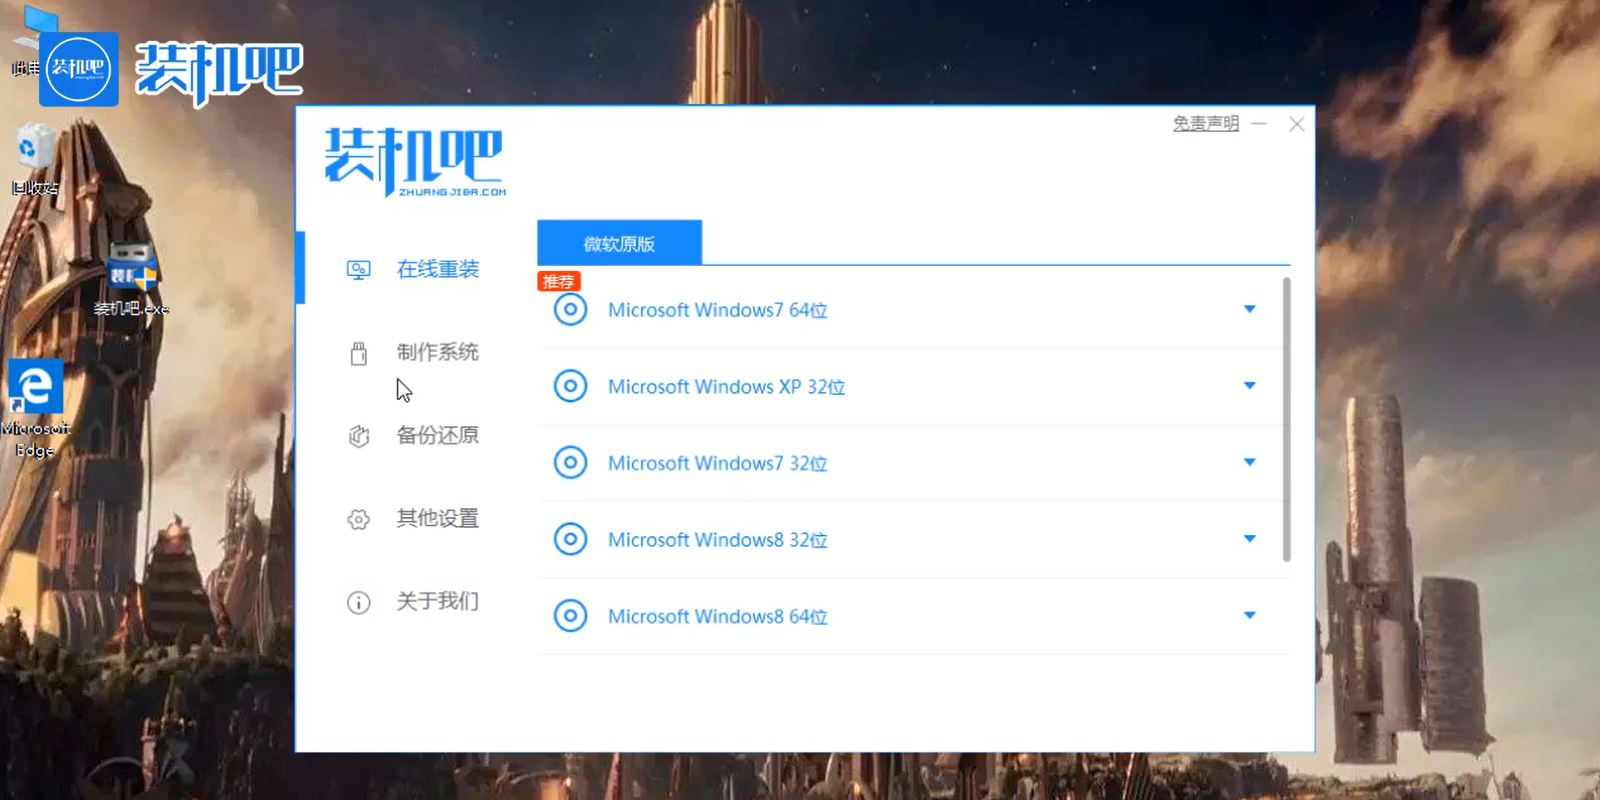Minimize the 装机吧 window

(1259, 123)
